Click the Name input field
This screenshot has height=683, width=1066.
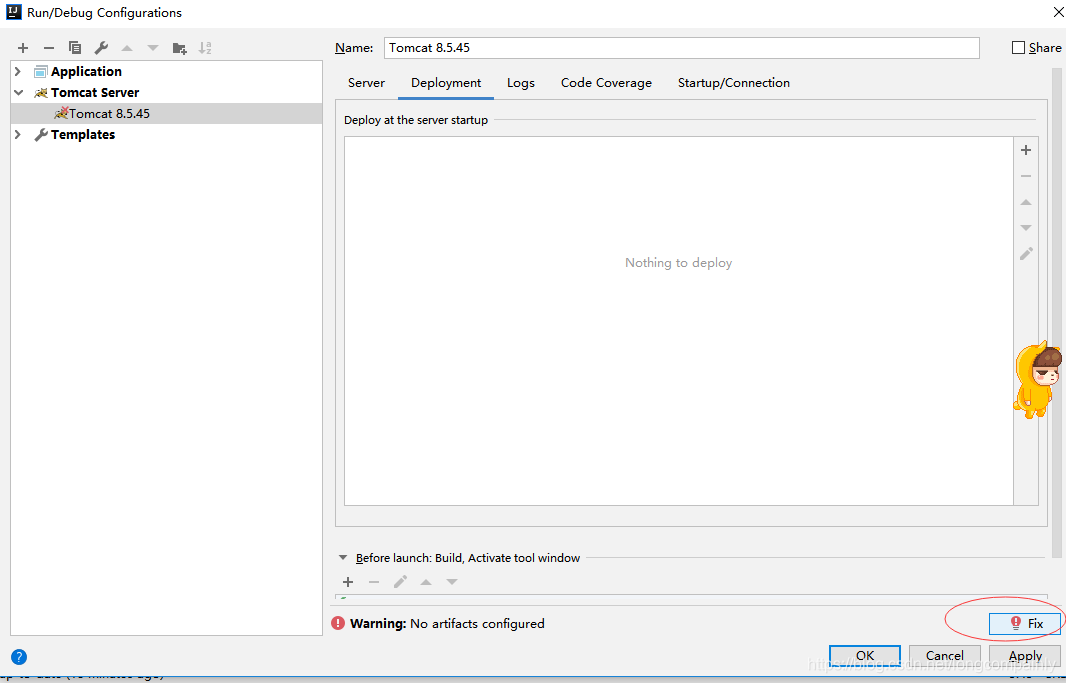tap(681, 48)
